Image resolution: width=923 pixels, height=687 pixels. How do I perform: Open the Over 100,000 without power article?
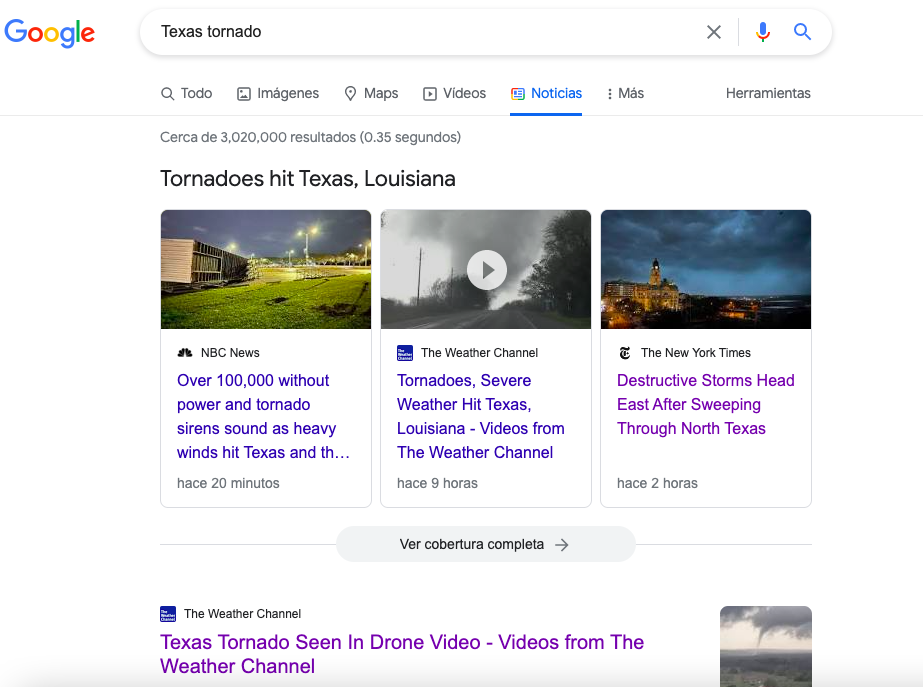click(264, 416)
